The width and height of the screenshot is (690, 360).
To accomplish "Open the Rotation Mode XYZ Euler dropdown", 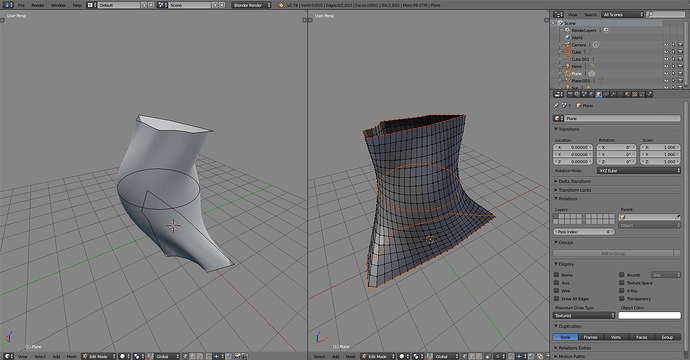I will (x=639, y=170).
